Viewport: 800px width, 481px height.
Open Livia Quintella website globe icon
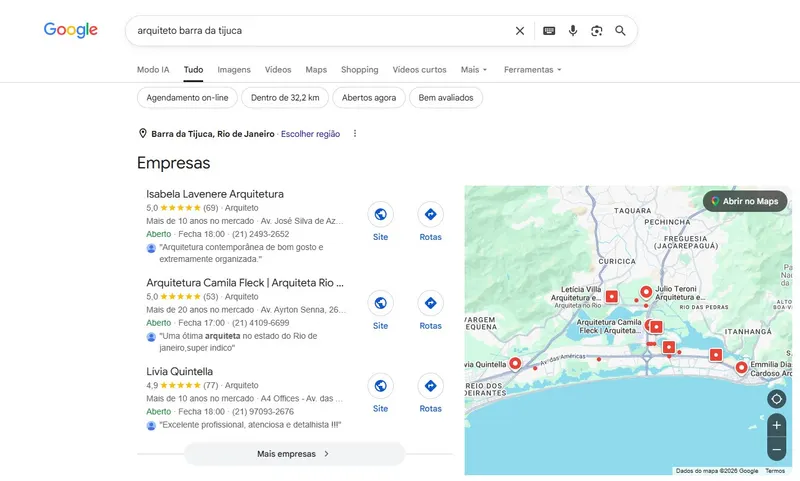(380, 386)
